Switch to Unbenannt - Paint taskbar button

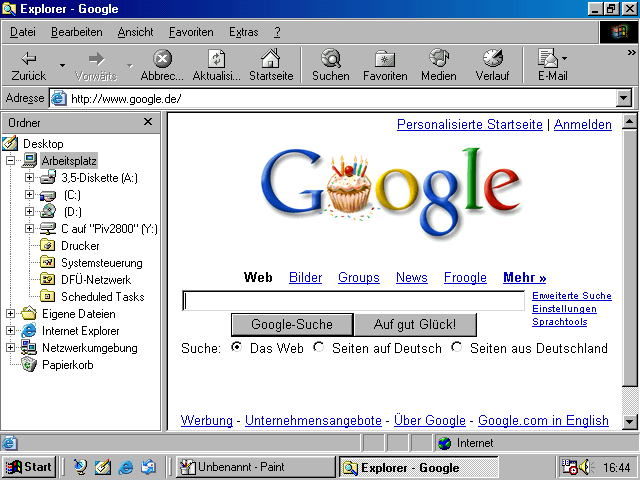tap(255, 467)
